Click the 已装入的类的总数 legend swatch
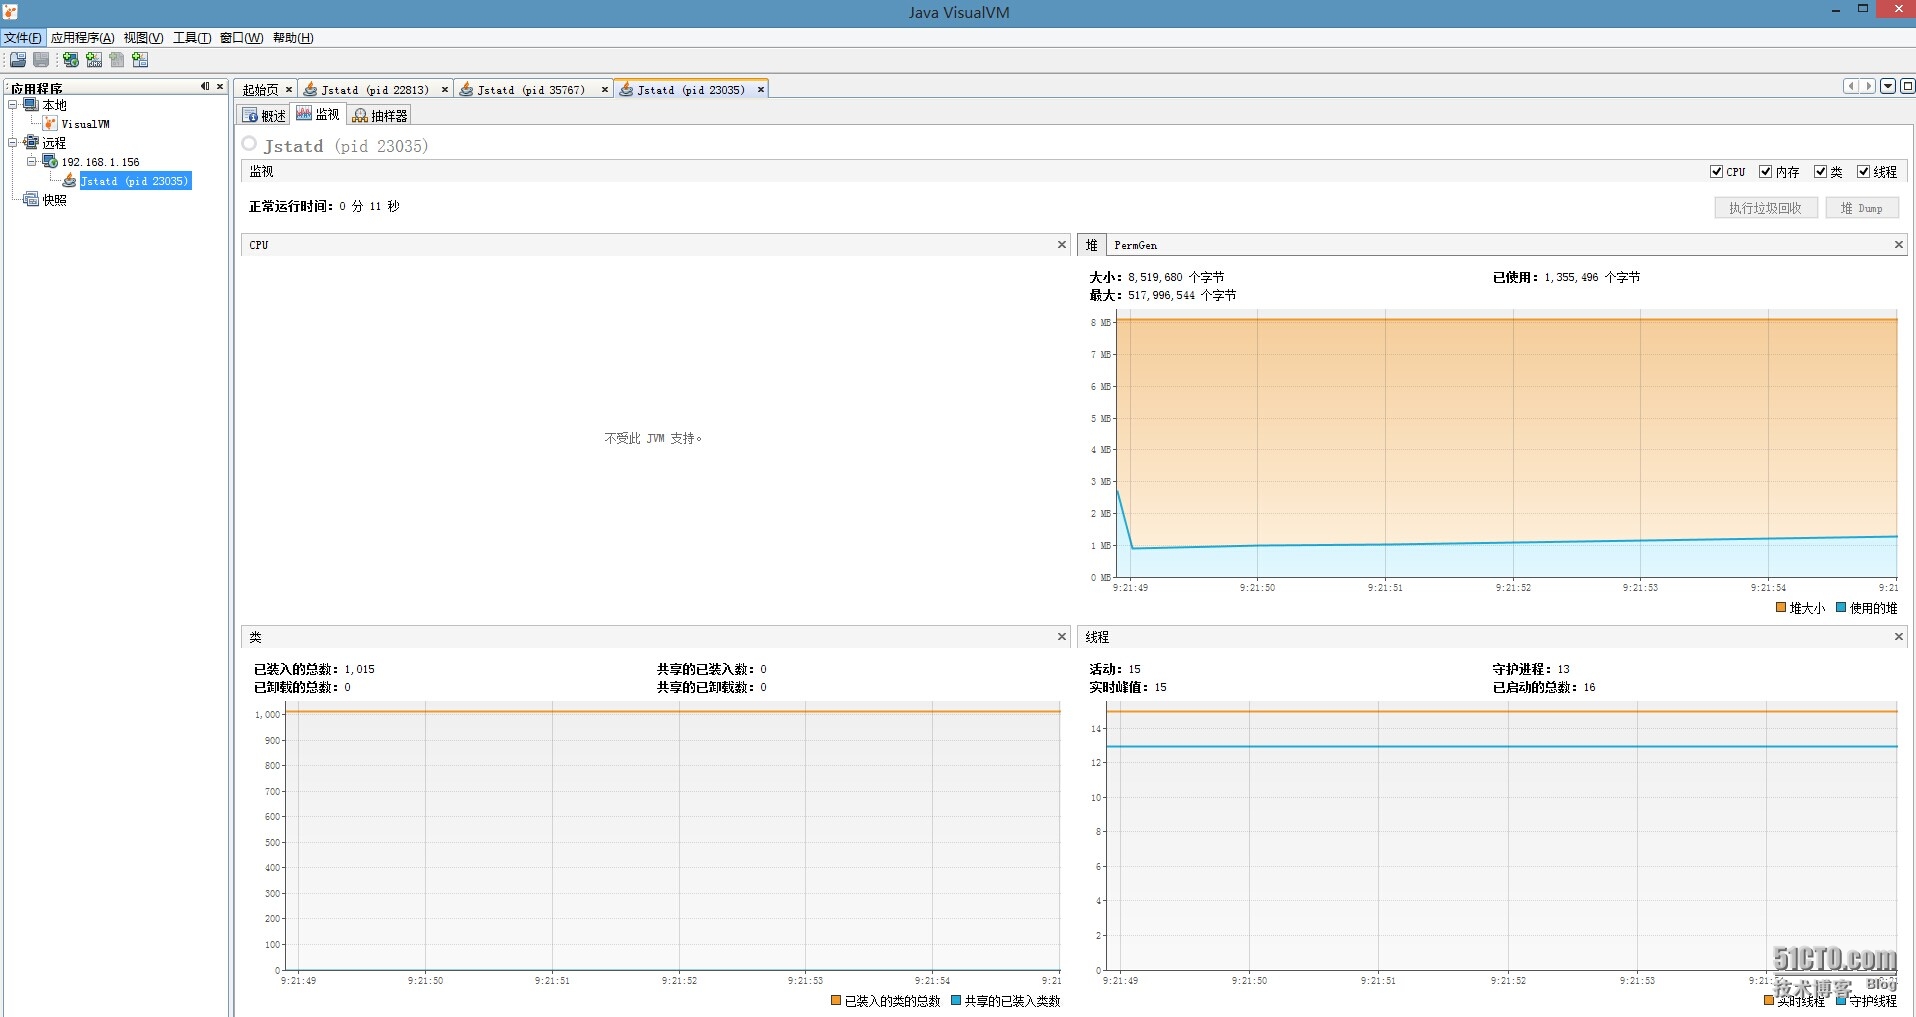The width and height of the screenshot is (1916, 1017). pyautogui.click(x=836, y=1001)
